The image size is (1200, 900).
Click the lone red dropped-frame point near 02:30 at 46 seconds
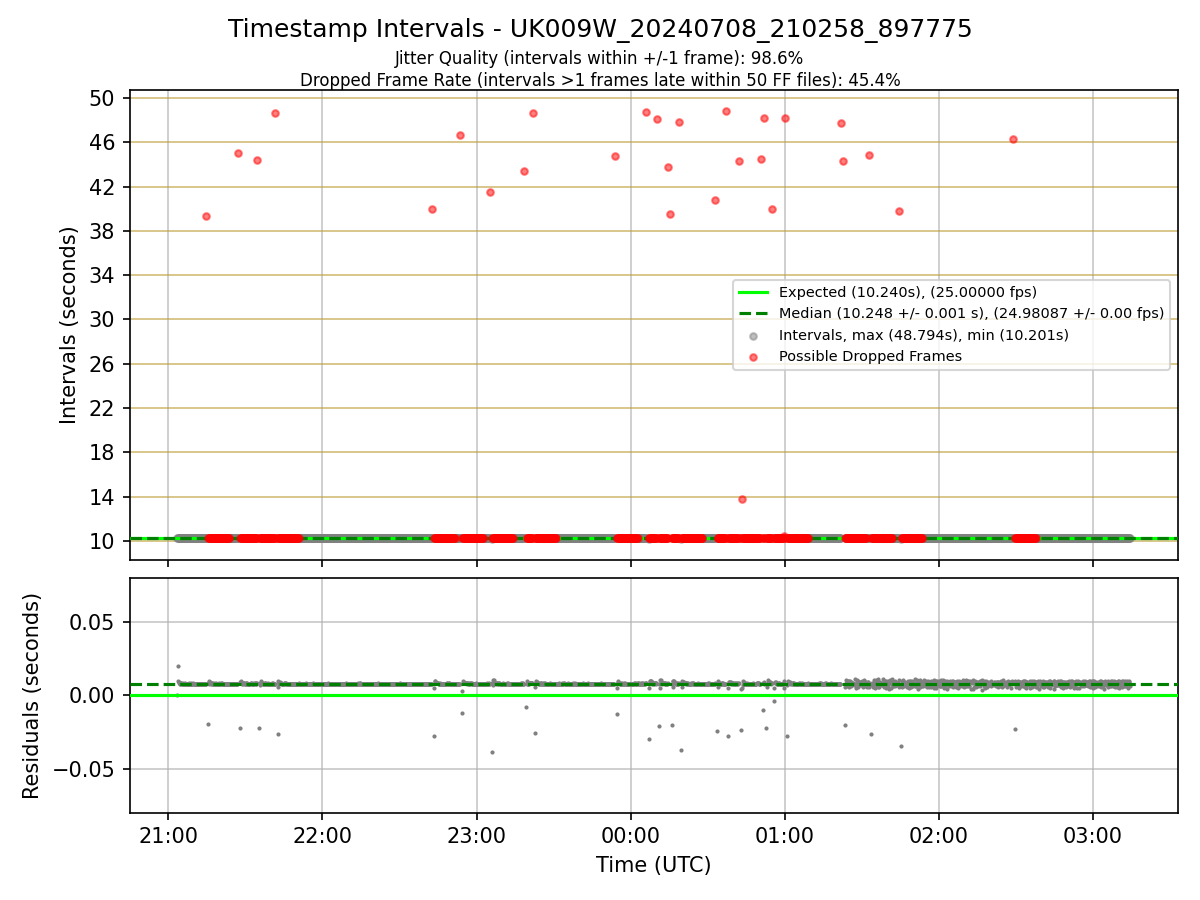pyautogui.click(x=1013, y=139)
